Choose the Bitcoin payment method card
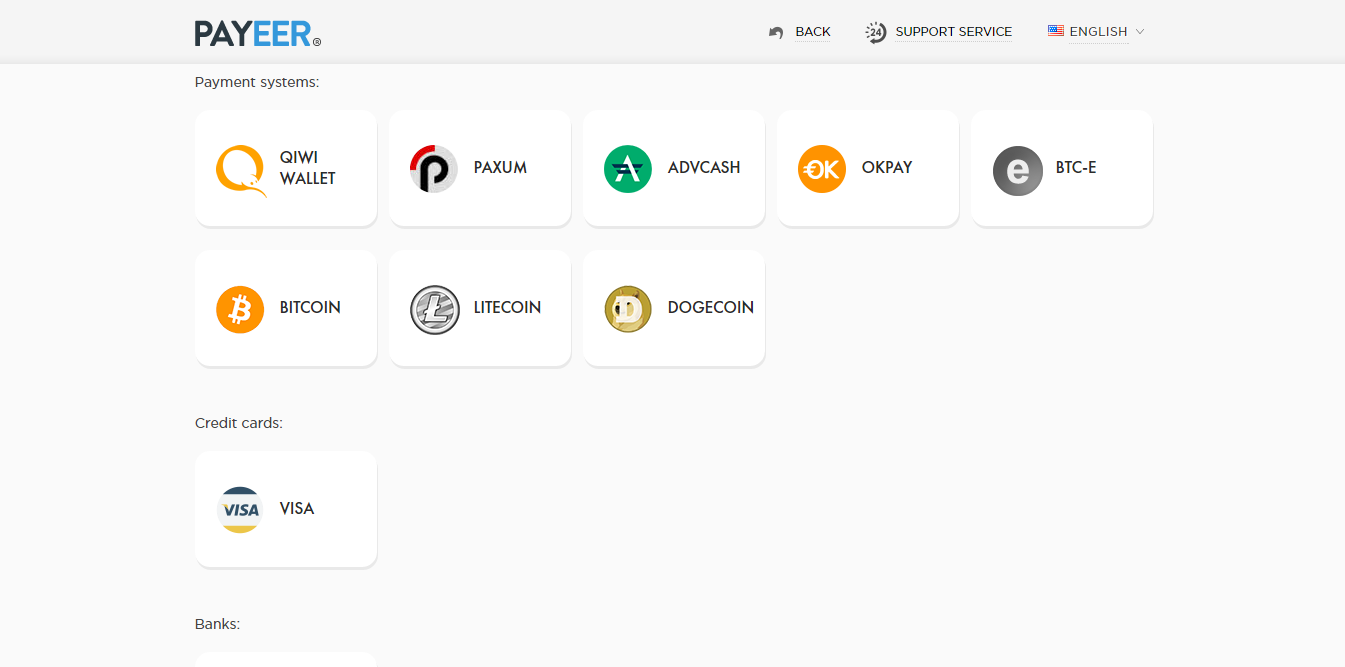The height and width of the screenshot is (667, 1345). (x=286, y=308)
